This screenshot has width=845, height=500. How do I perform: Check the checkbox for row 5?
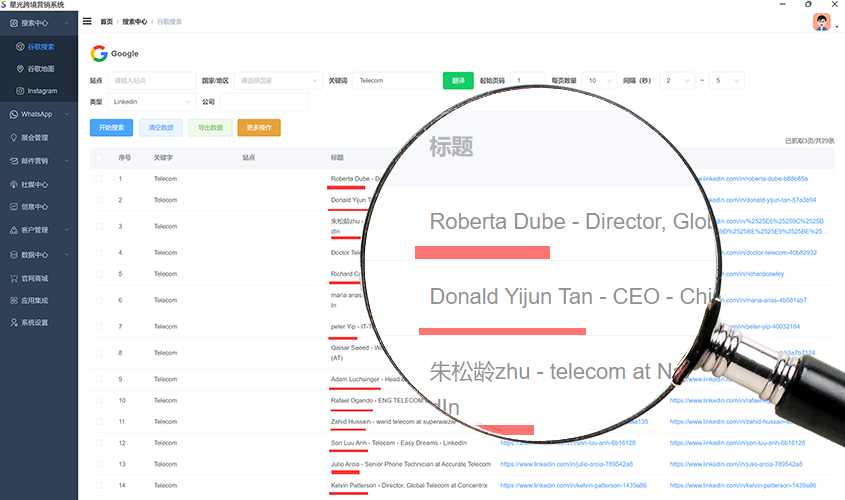(99, 274)
